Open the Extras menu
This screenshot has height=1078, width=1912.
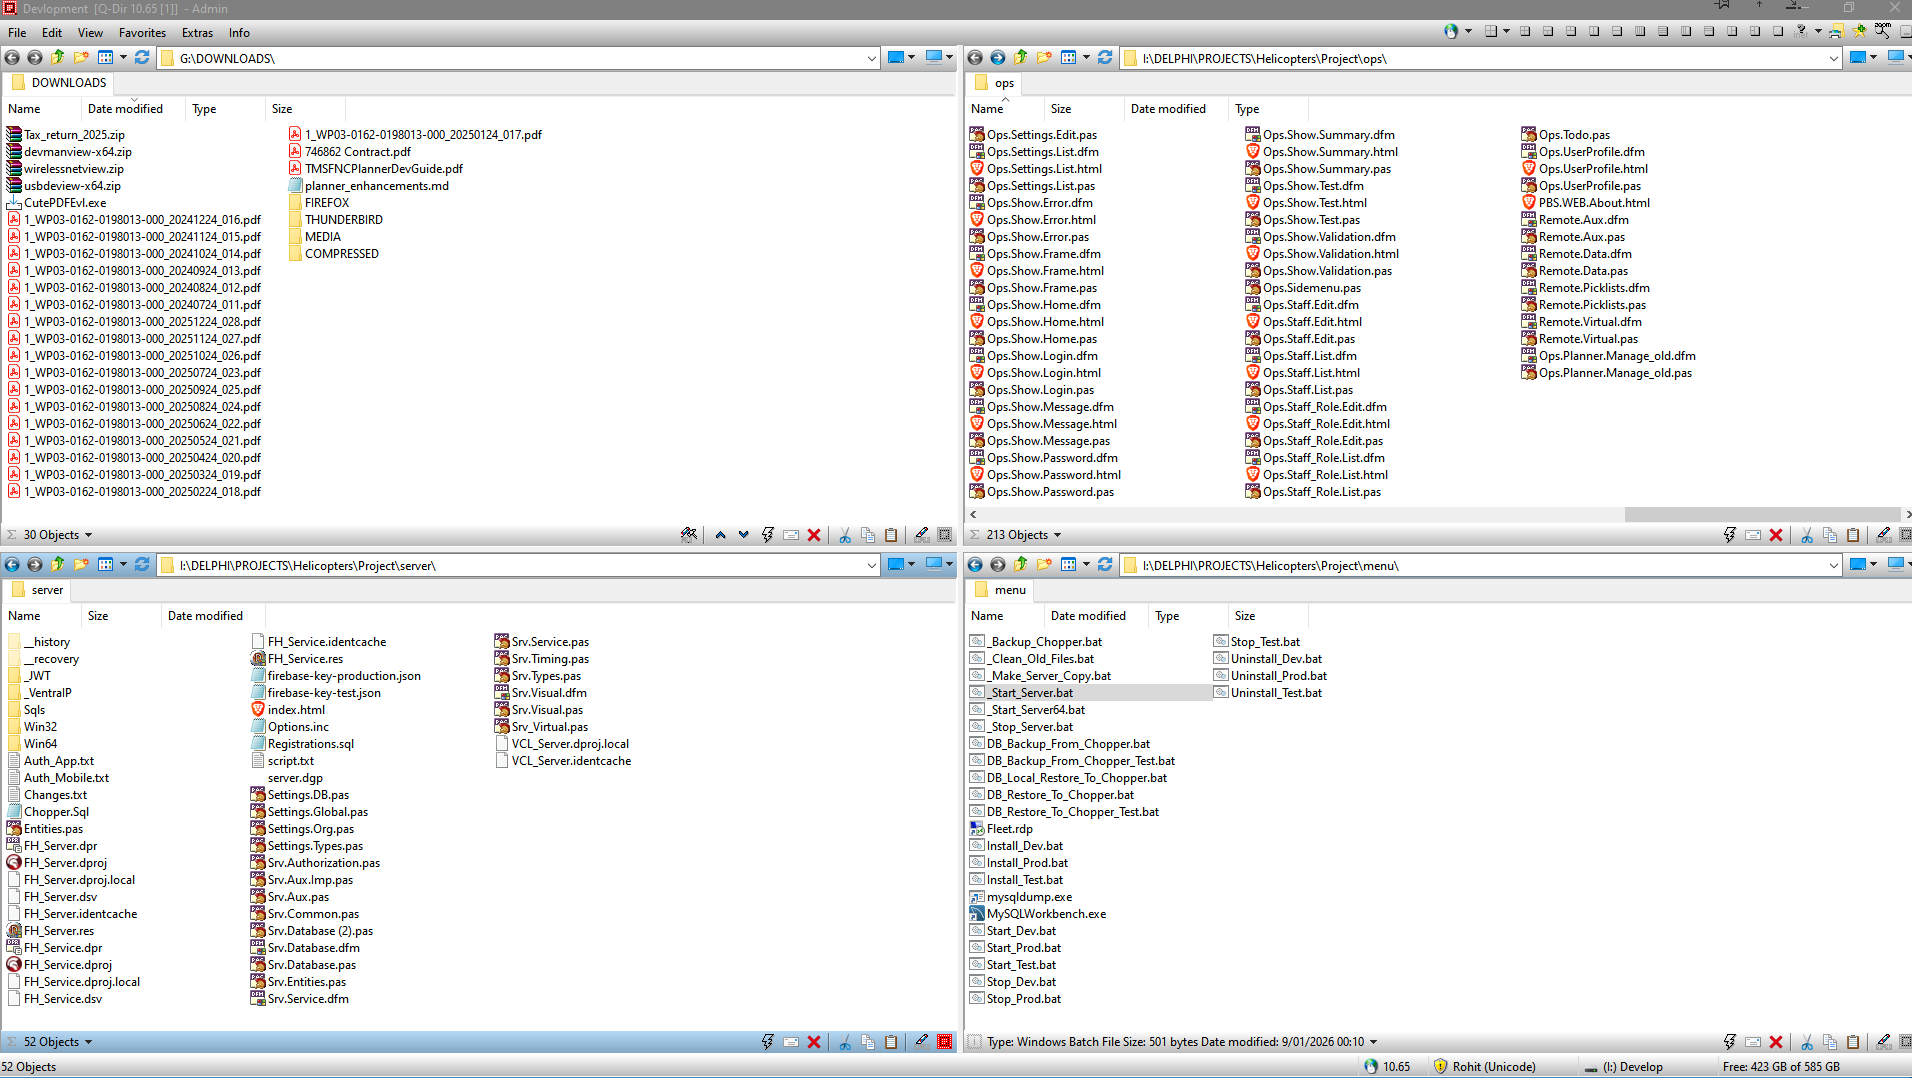pos(197,33)
